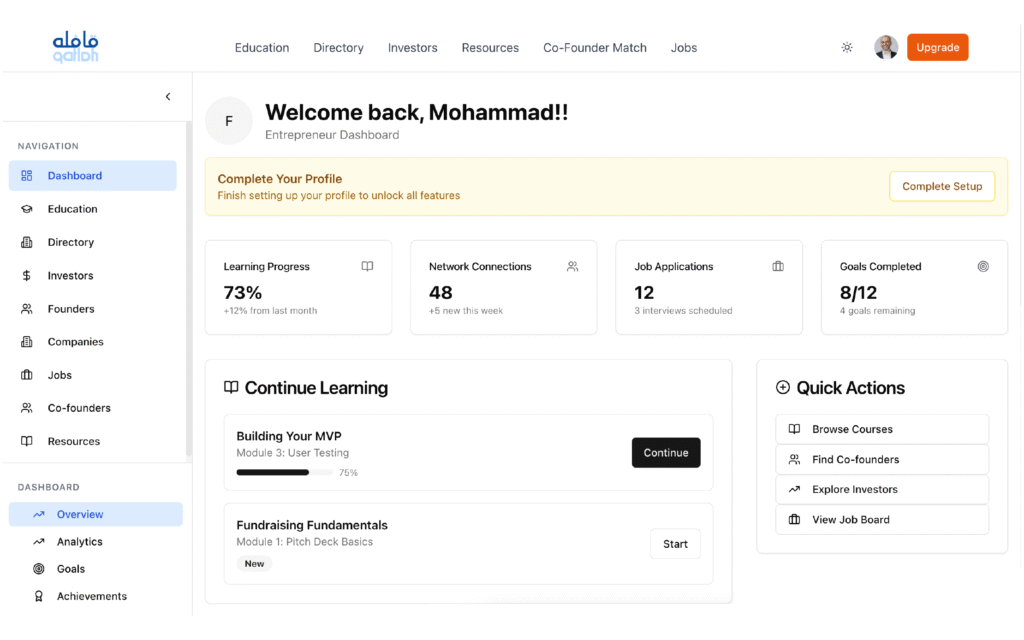The width and height of the screenshot is (1024, 640).
Task: Switch to the Analytics dashboard view
Action: [80, 542]
